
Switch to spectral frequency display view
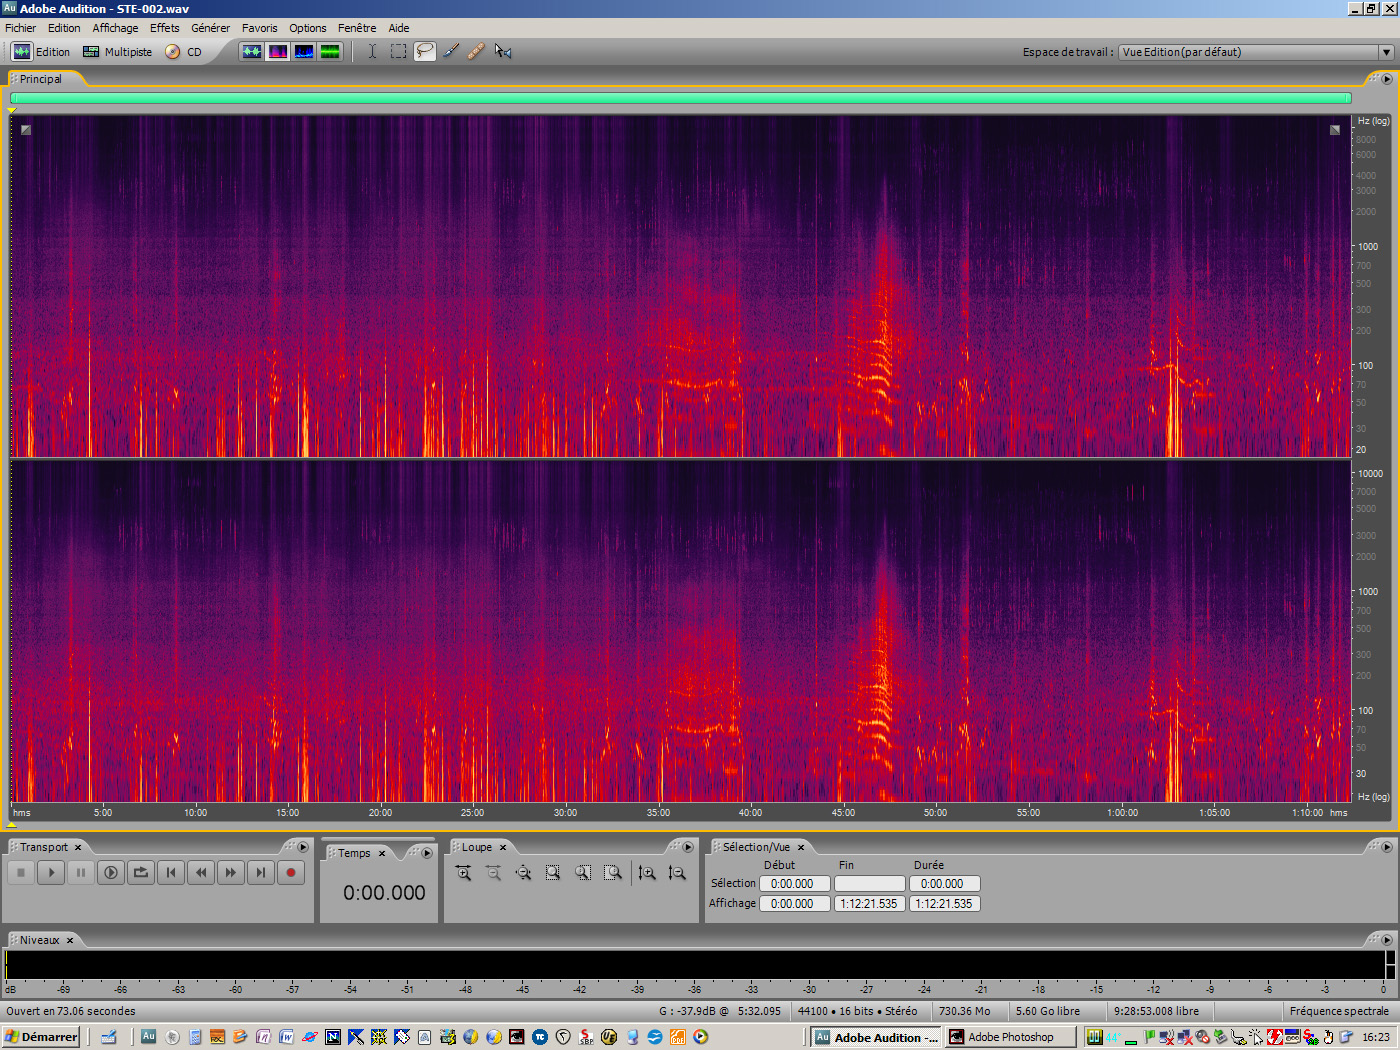coord(278,51)
